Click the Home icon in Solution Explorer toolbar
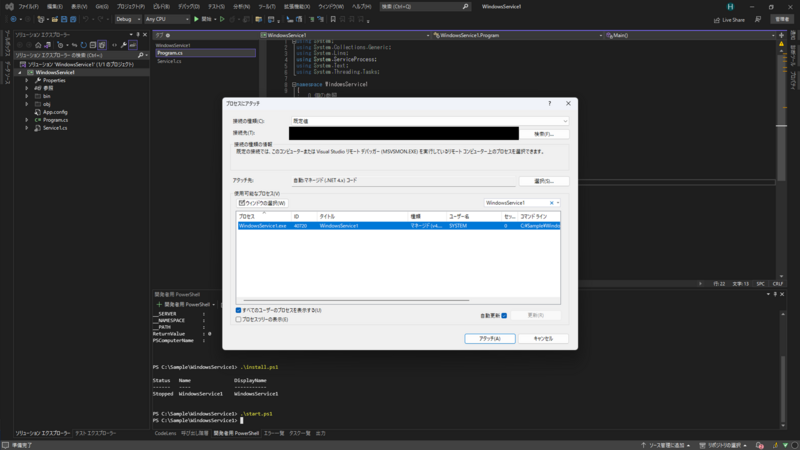The image size is (800, 450). pyautogui.click(x=38, y=45)
